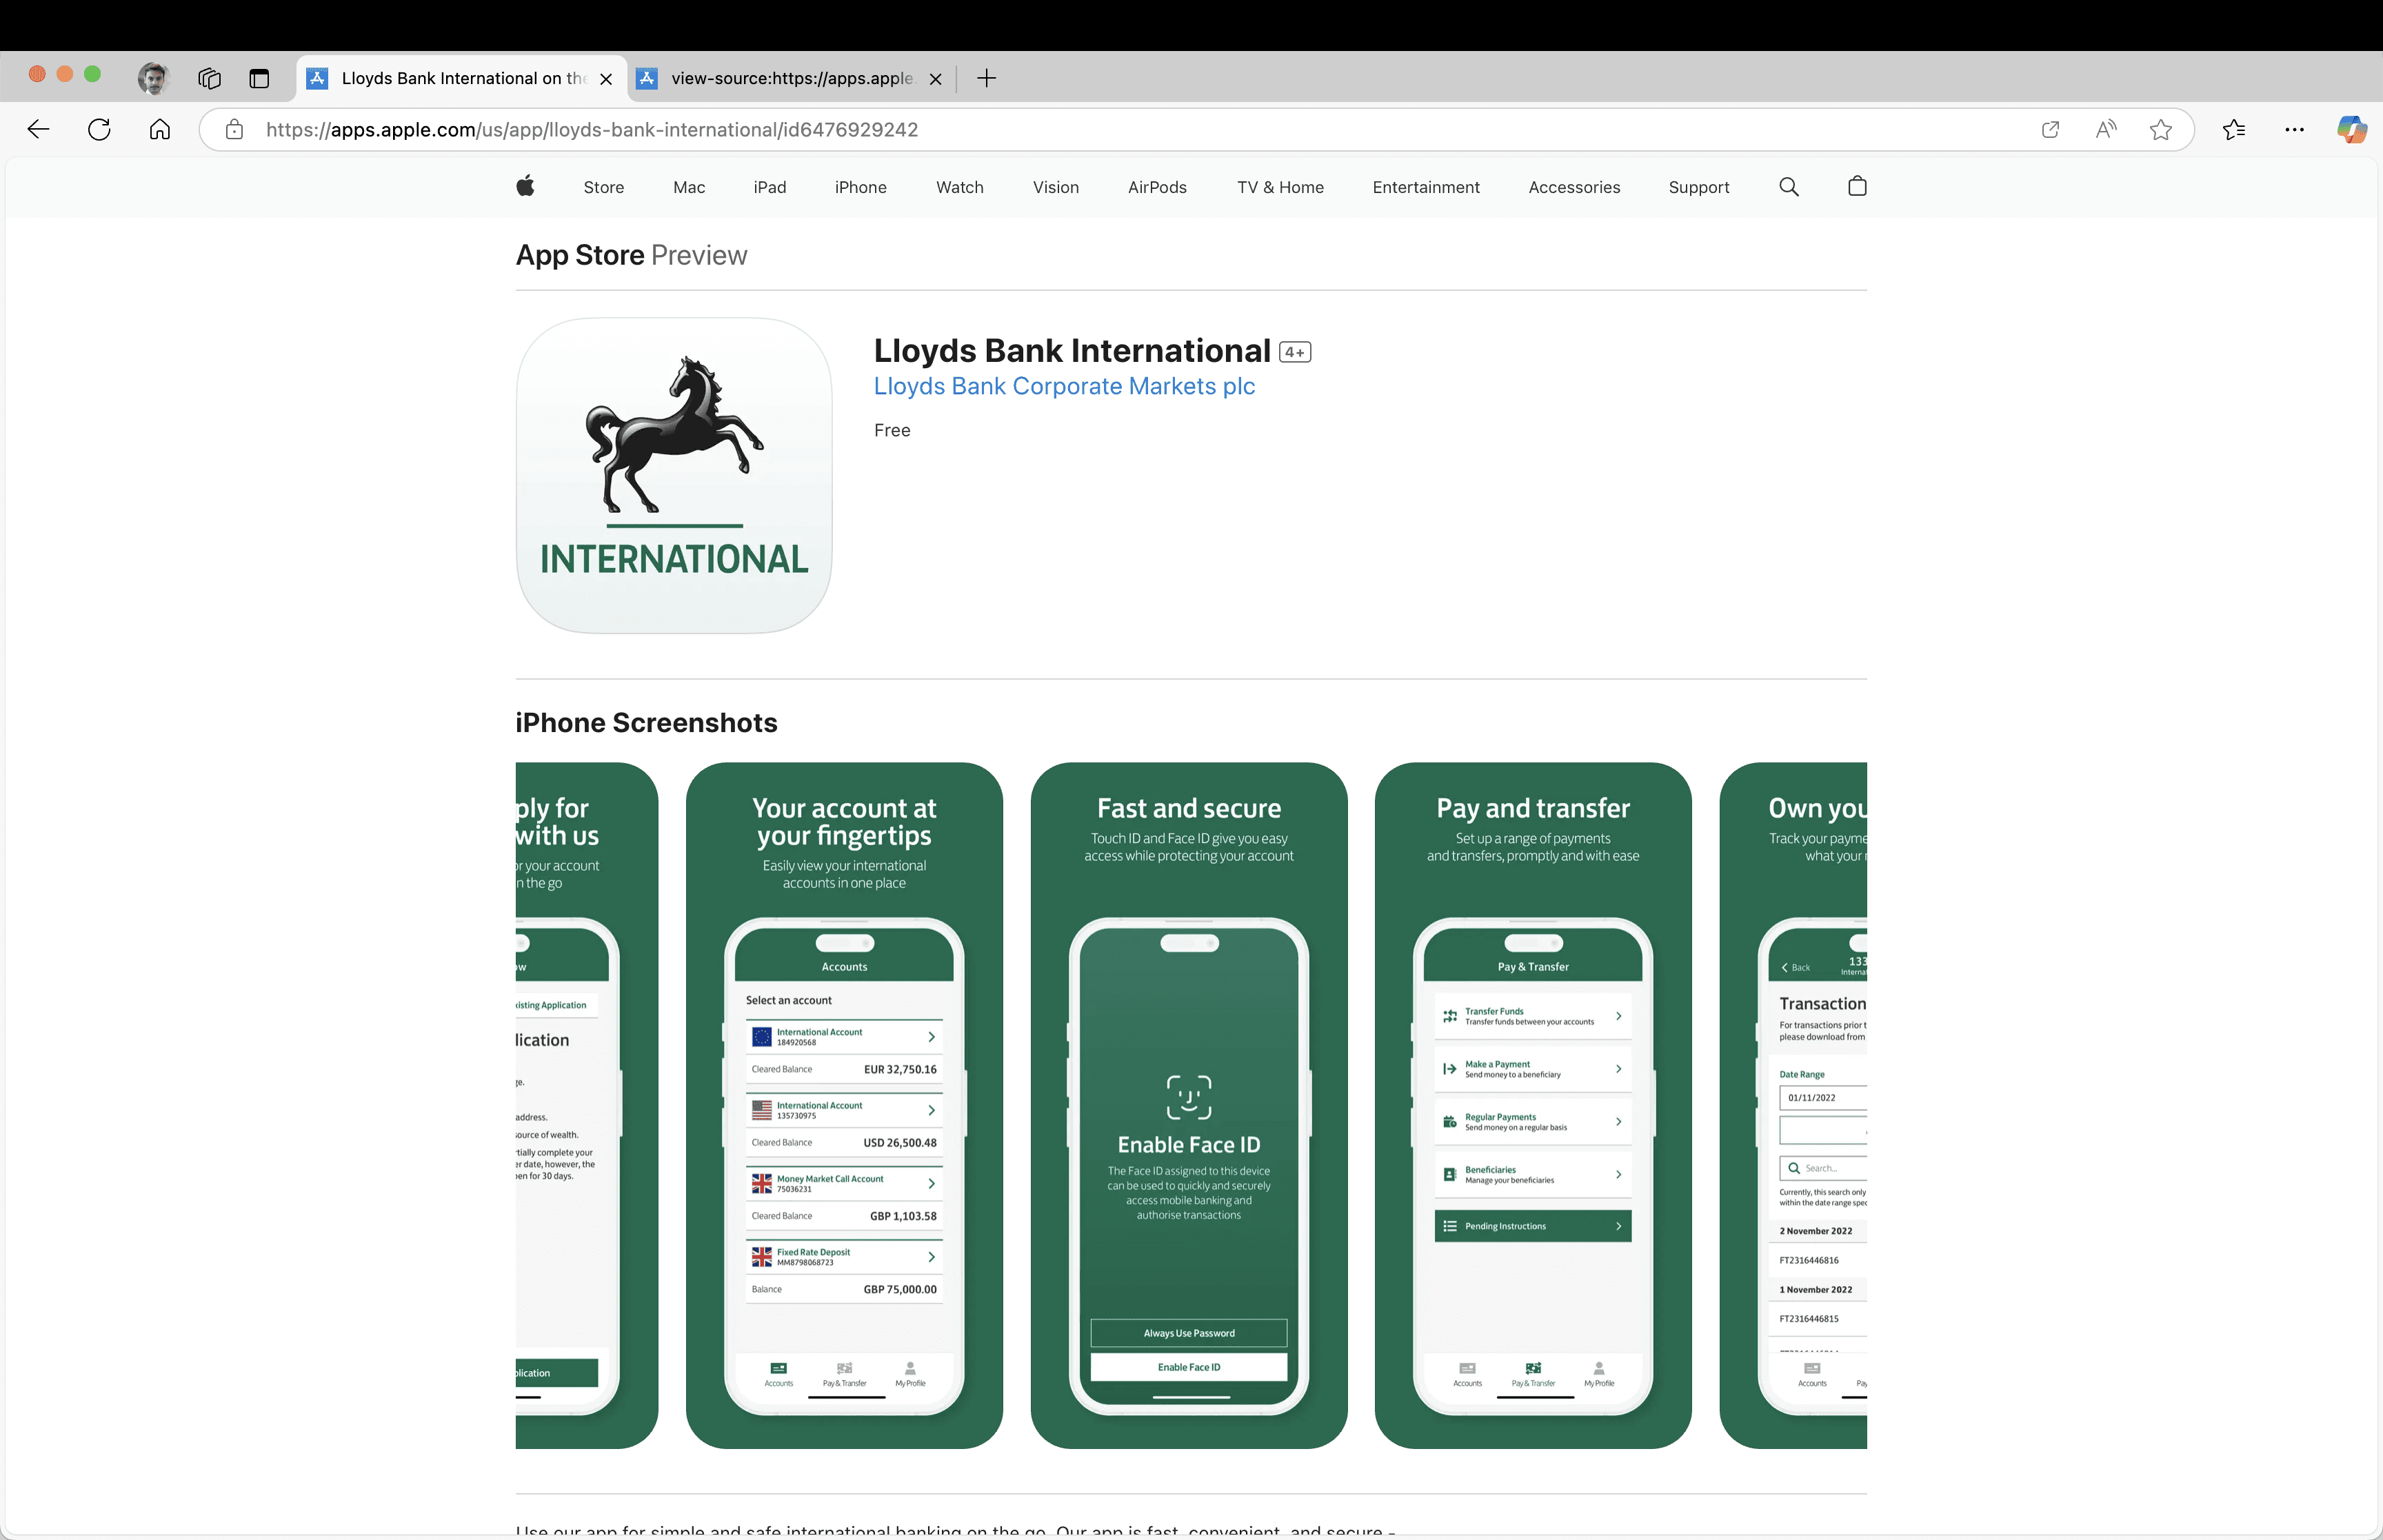Click the browser refresh button

99,129
